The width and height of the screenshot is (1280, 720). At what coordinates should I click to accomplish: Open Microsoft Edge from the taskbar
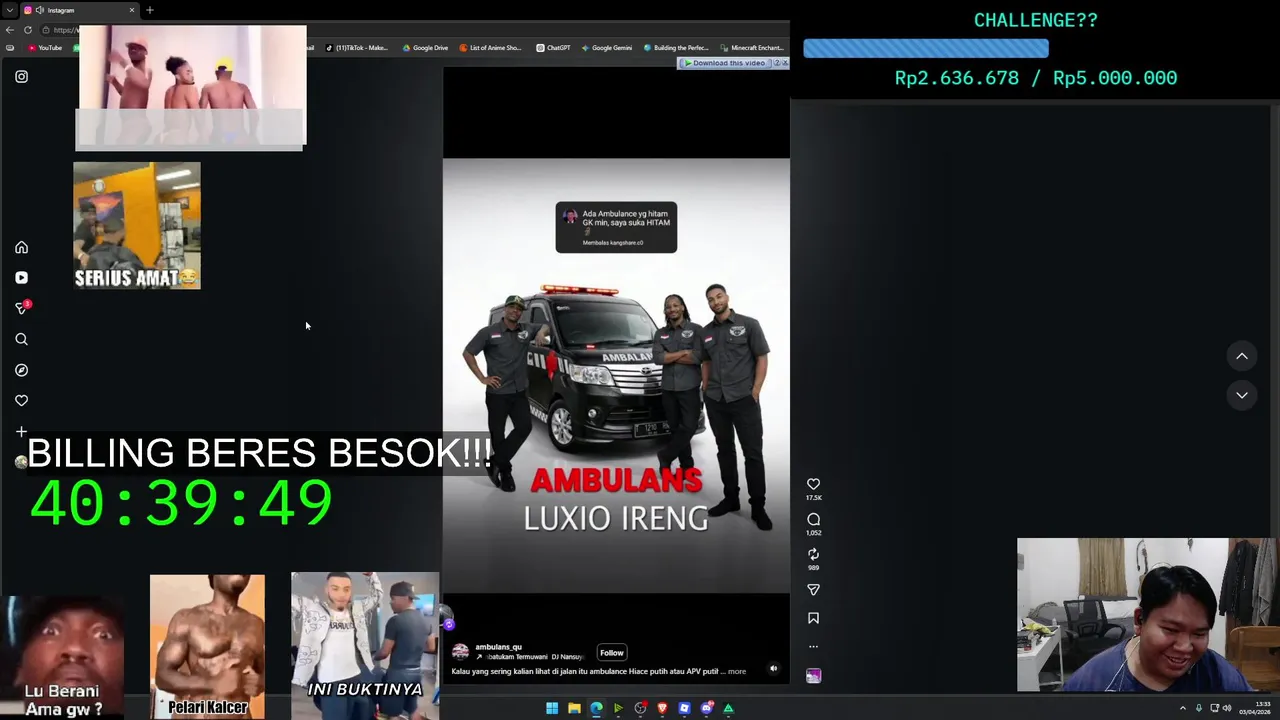[x=596, y=708]
